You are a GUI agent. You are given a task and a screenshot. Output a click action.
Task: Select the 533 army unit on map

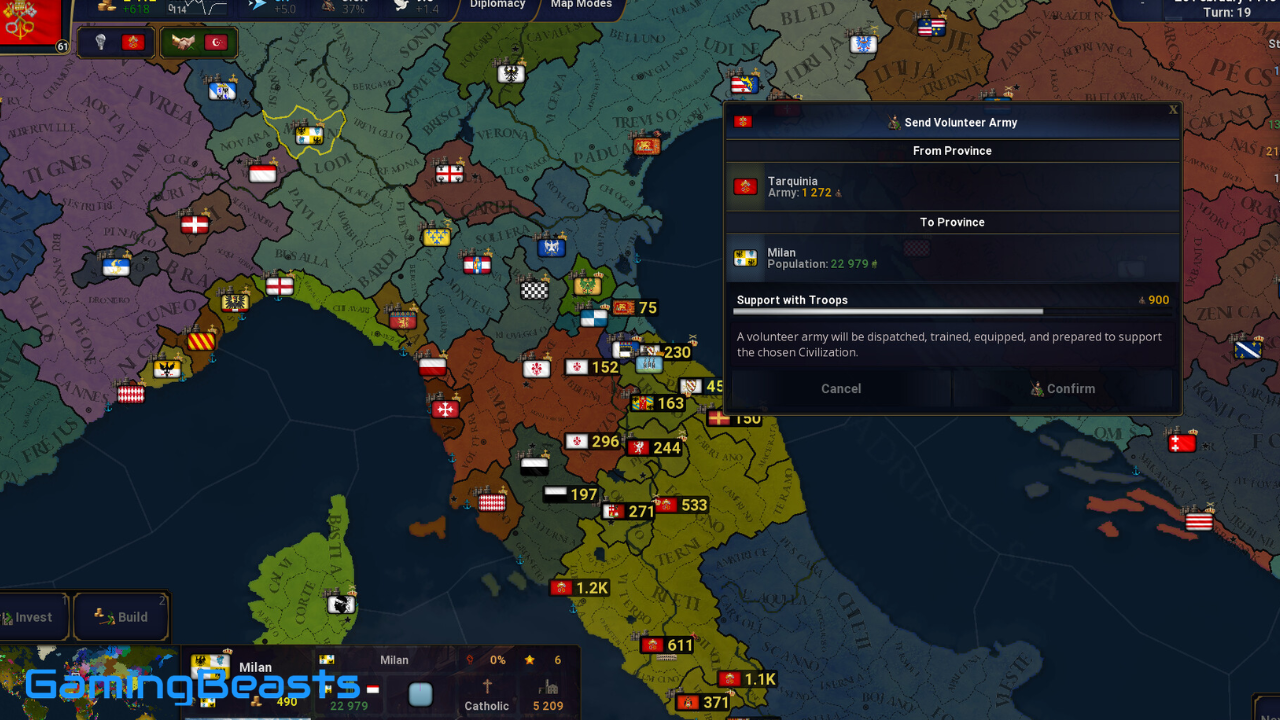point(682,505)
